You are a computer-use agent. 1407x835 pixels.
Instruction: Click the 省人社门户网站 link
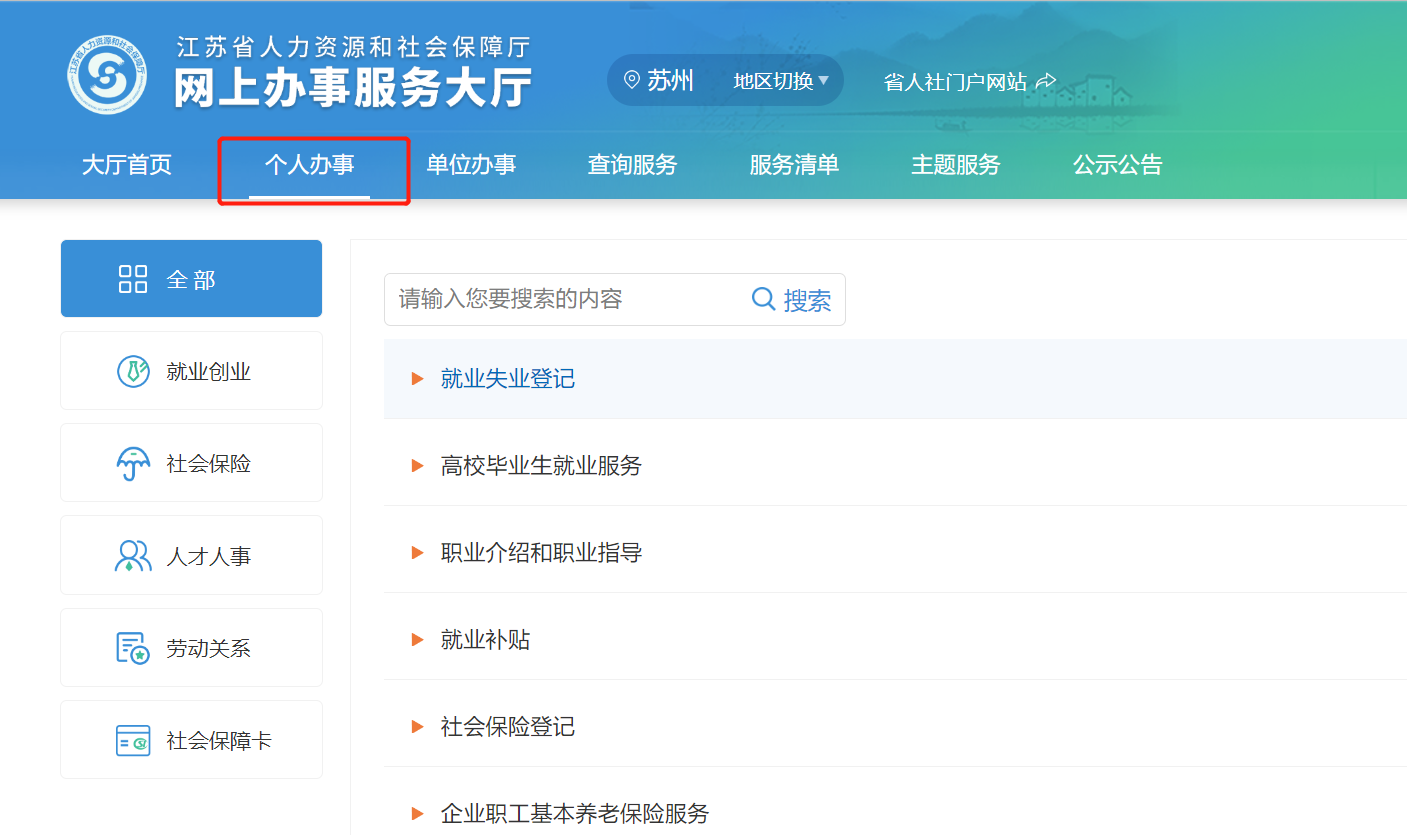pos(955,82)
